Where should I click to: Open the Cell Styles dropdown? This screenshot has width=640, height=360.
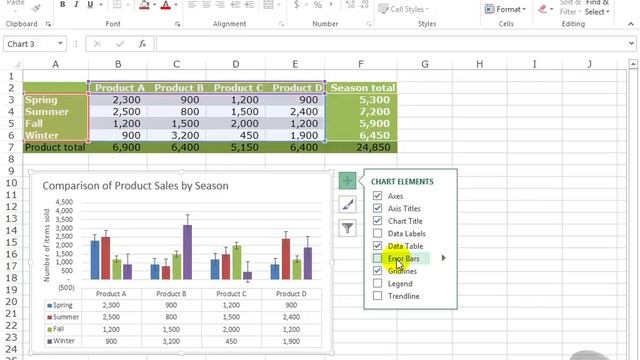[x=404, y=9]
